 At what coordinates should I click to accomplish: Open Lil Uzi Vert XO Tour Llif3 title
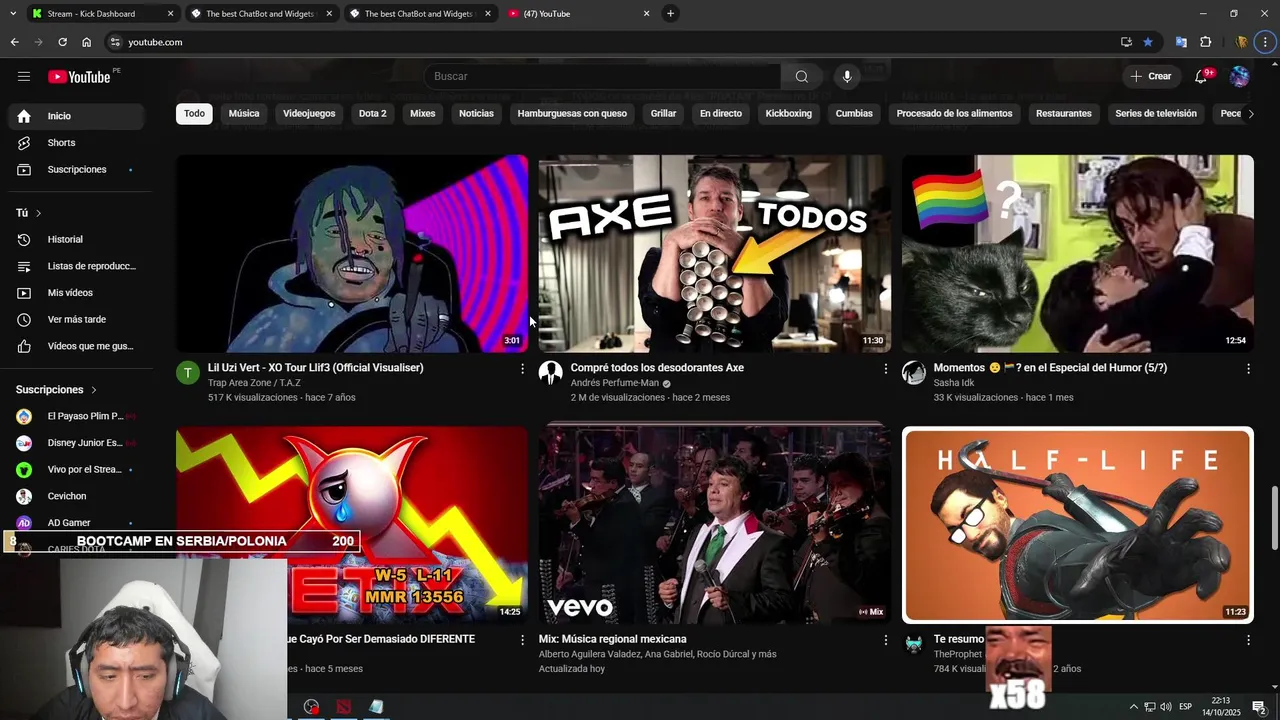315,368
